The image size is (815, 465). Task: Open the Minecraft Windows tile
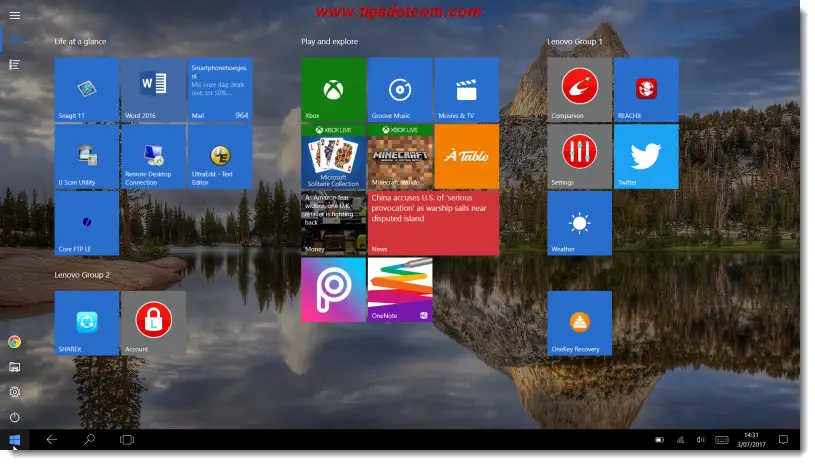(400, 156)
